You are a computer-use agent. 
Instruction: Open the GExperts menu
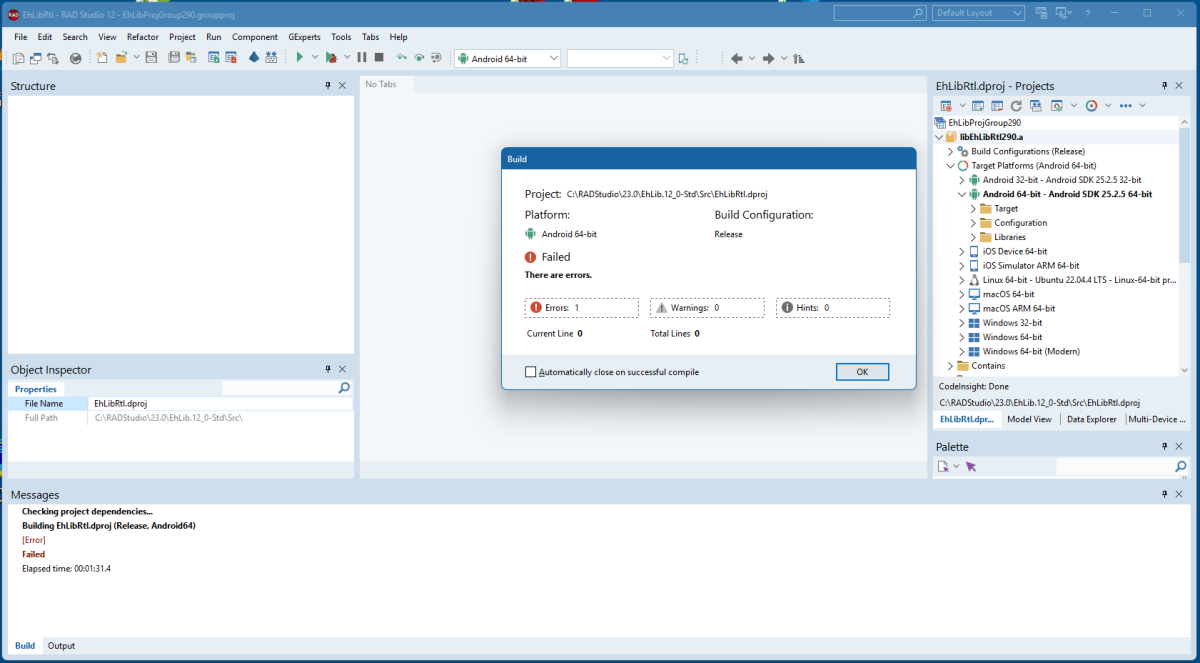[304, 37]
